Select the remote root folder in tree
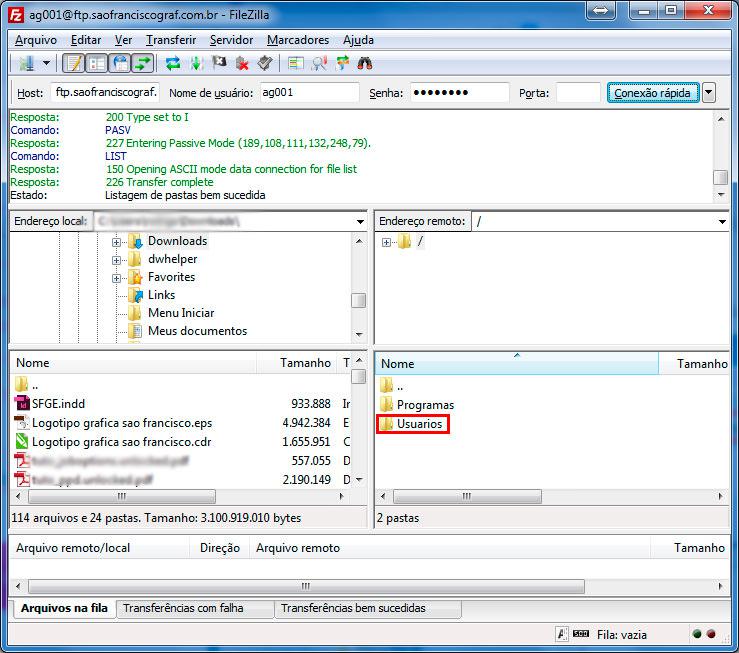Image resolution: width=739 pixels, height=653 pixels. pos(419,242)
